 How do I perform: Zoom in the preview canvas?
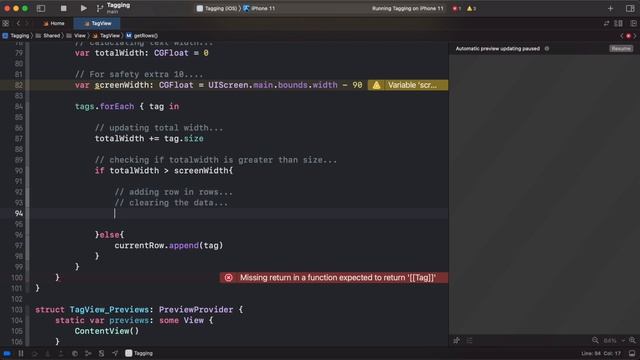(632, 340)
